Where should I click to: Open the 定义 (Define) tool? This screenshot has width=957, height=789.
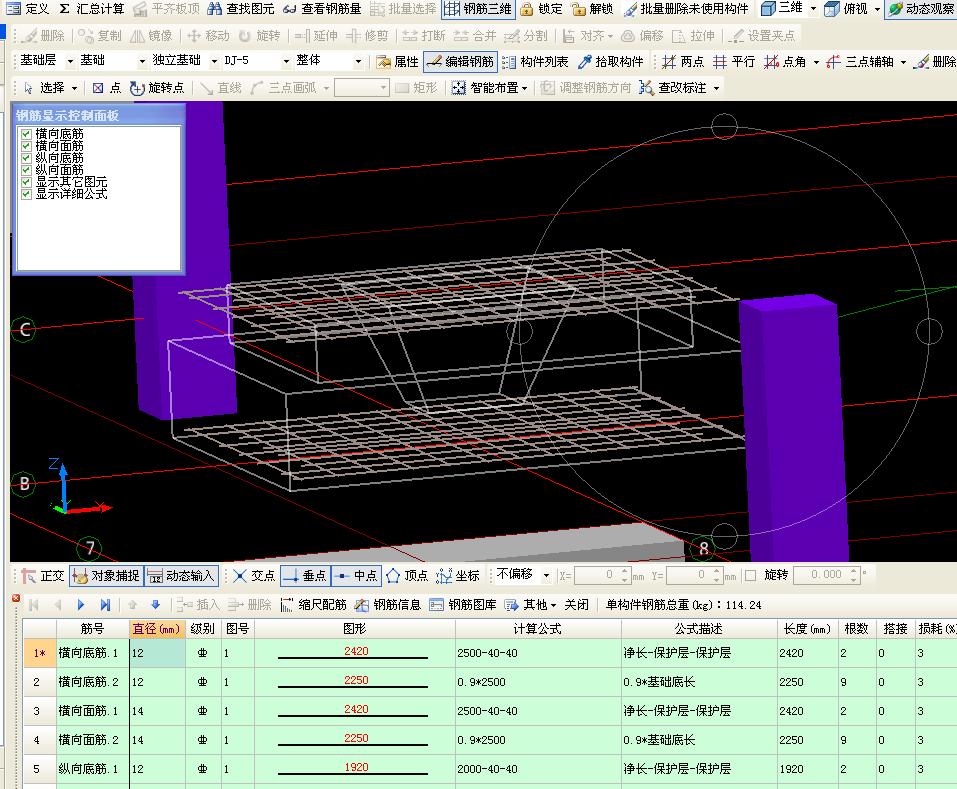pyautogui.click(x=27, y=9)
